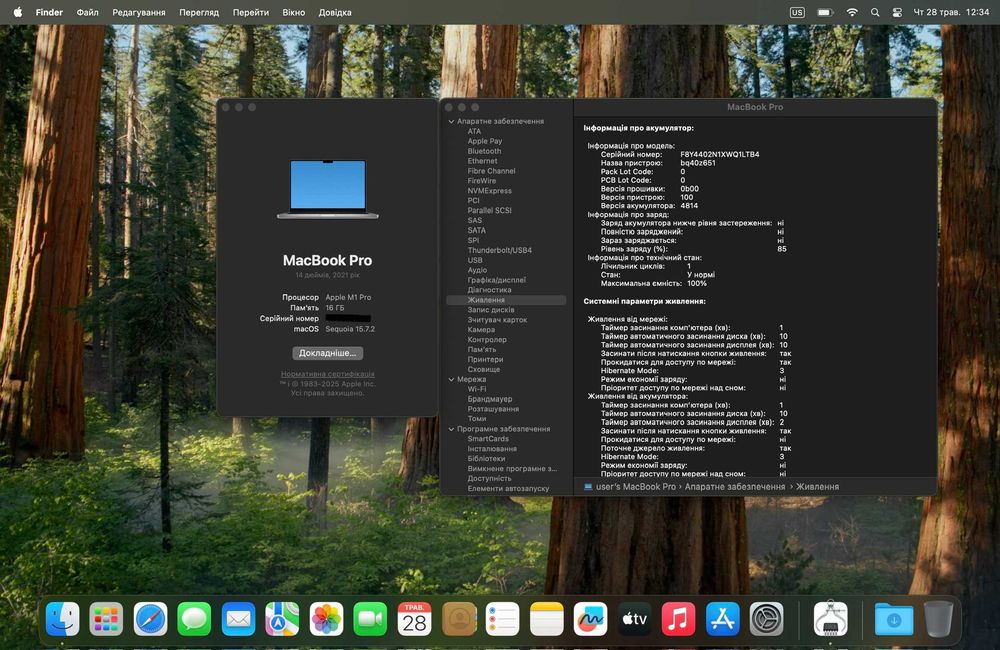This screenshot has height=650, width=1000.
Task: Open Reminders app in the Dock
Action: 503,619
